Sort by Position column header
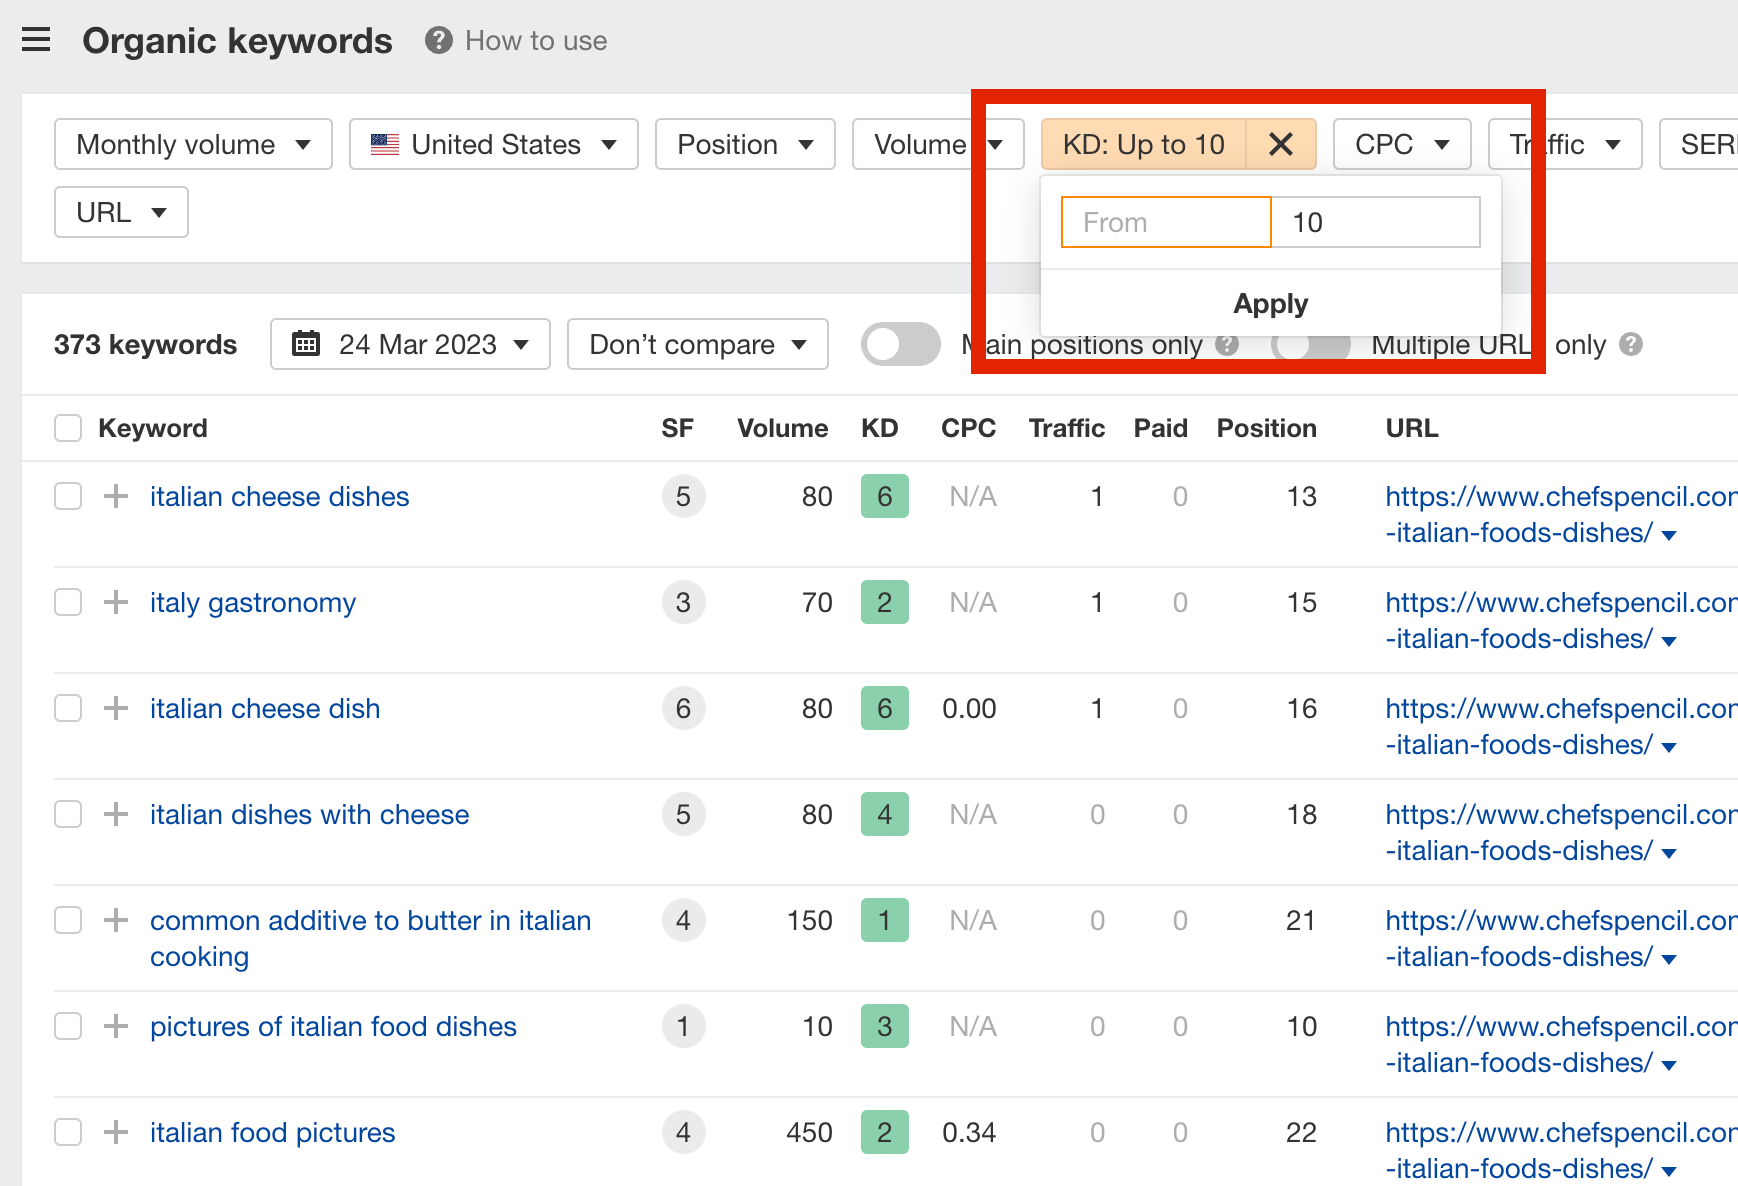1738x1186 pixels. pyautogui.click(x=1266, y=428)
